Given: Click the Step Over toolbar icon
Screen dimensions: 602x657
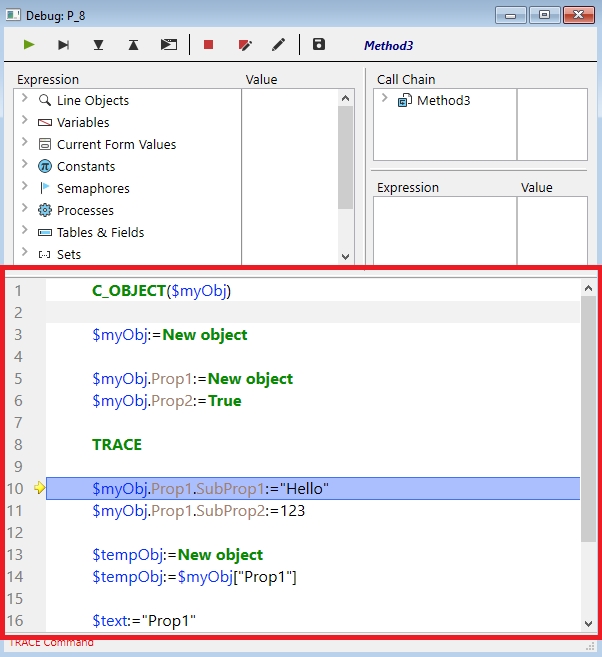Looking at the screenshot, I should coord(64,45).
